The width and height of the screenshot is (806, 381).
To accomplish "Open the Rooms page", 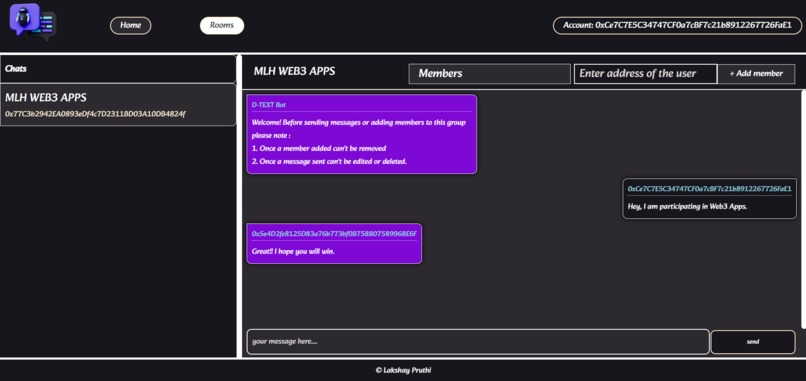I will pos(222,25).
